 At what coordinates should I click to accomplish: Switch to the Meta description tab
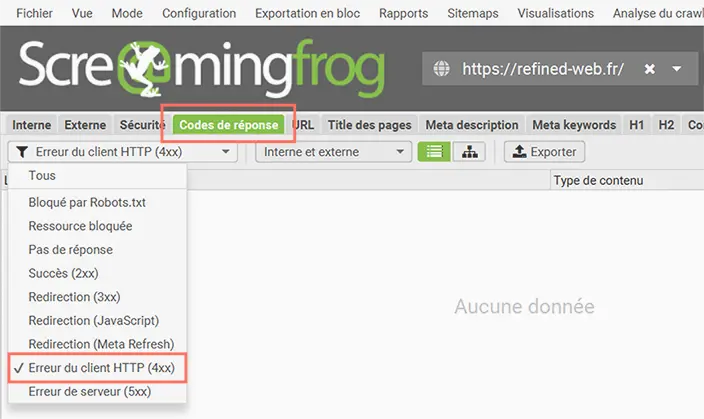(x=472, y=125)
